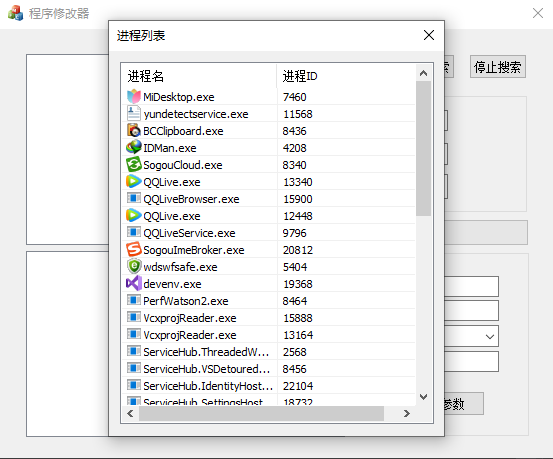Select the wdswfsafe.exe process name
Screen dimensions: 553x459
pyautogui.click(x=180, y=267)
